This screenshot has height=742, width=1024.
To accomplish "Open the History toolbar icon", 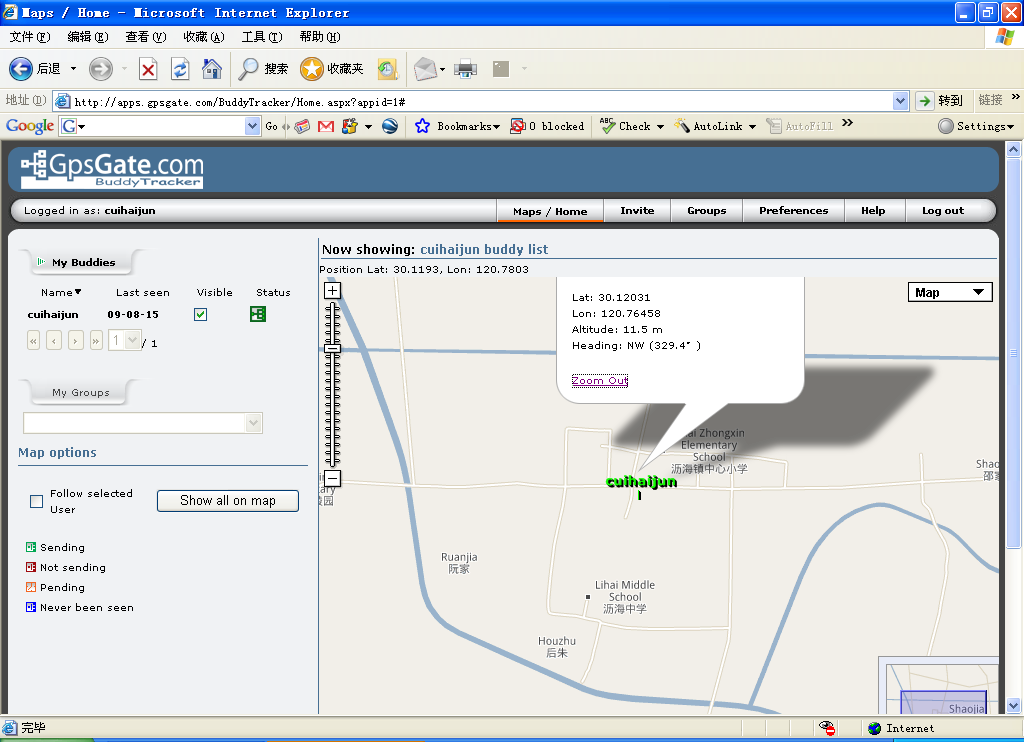I will [387, 69].
